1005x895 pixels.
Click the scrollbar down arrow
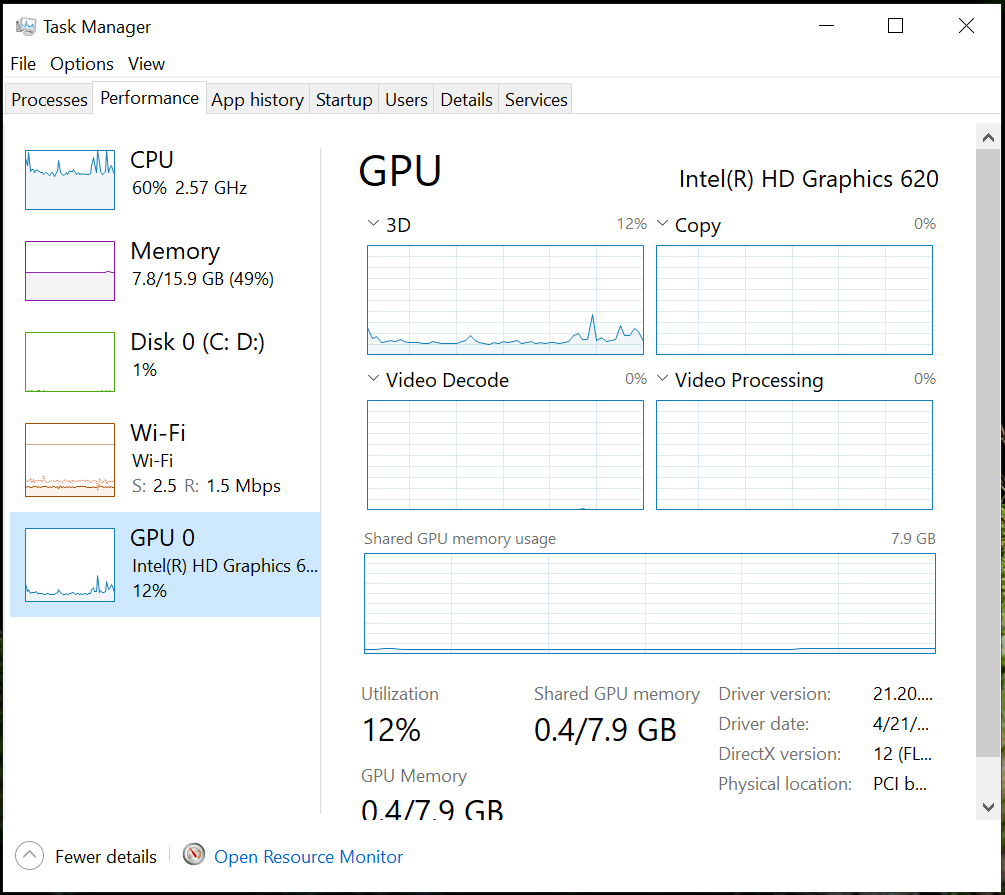pyautogui.click(x=988, y=807)
